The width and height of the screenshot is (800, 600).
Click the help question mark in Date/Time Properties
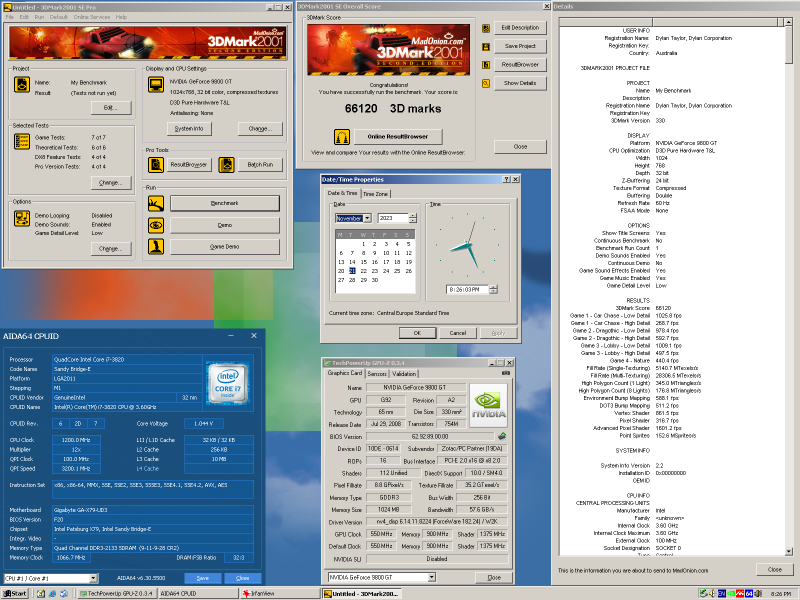pyautogui.click(x=506, y=180)
